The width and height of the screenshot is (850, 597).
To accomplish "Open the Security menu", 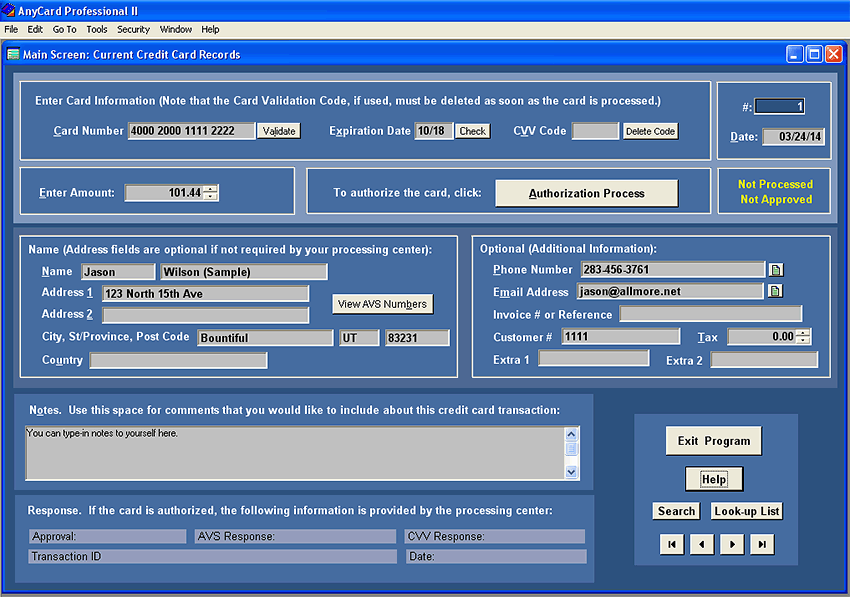I will (133, 29).
